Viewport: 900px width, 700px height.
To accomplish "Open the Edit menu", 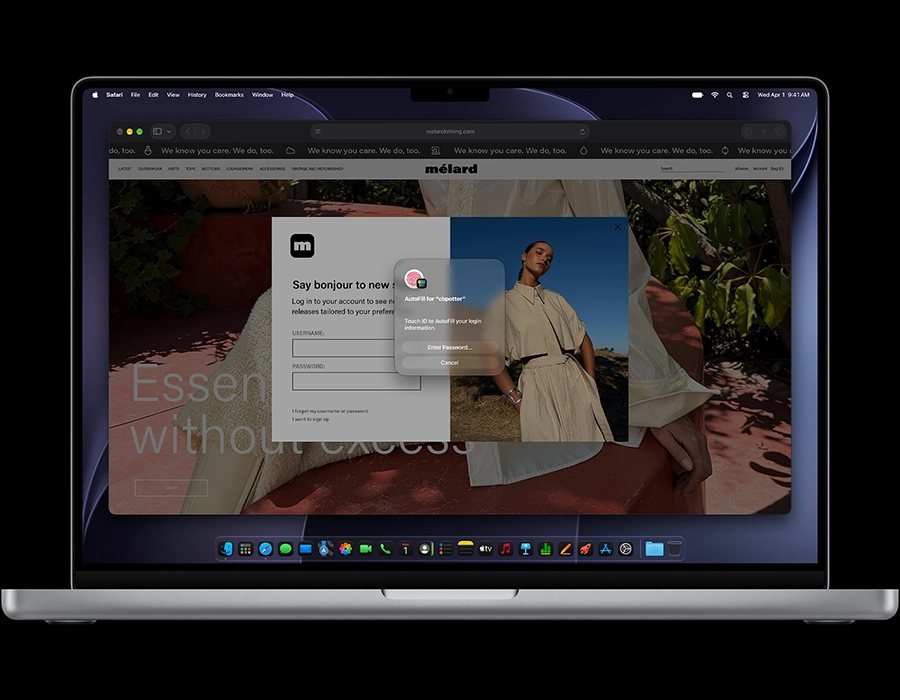I will [153, 95].
